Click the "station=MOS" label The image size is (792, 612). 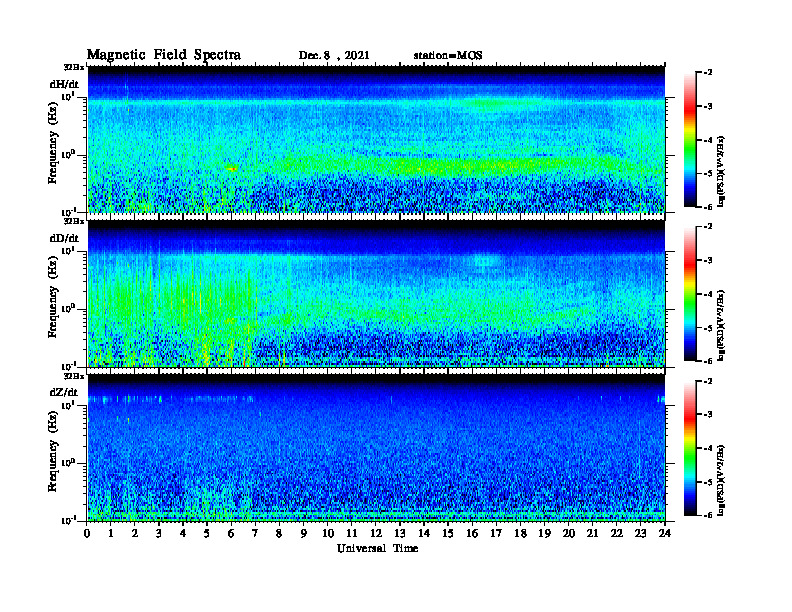pos(448,56)
